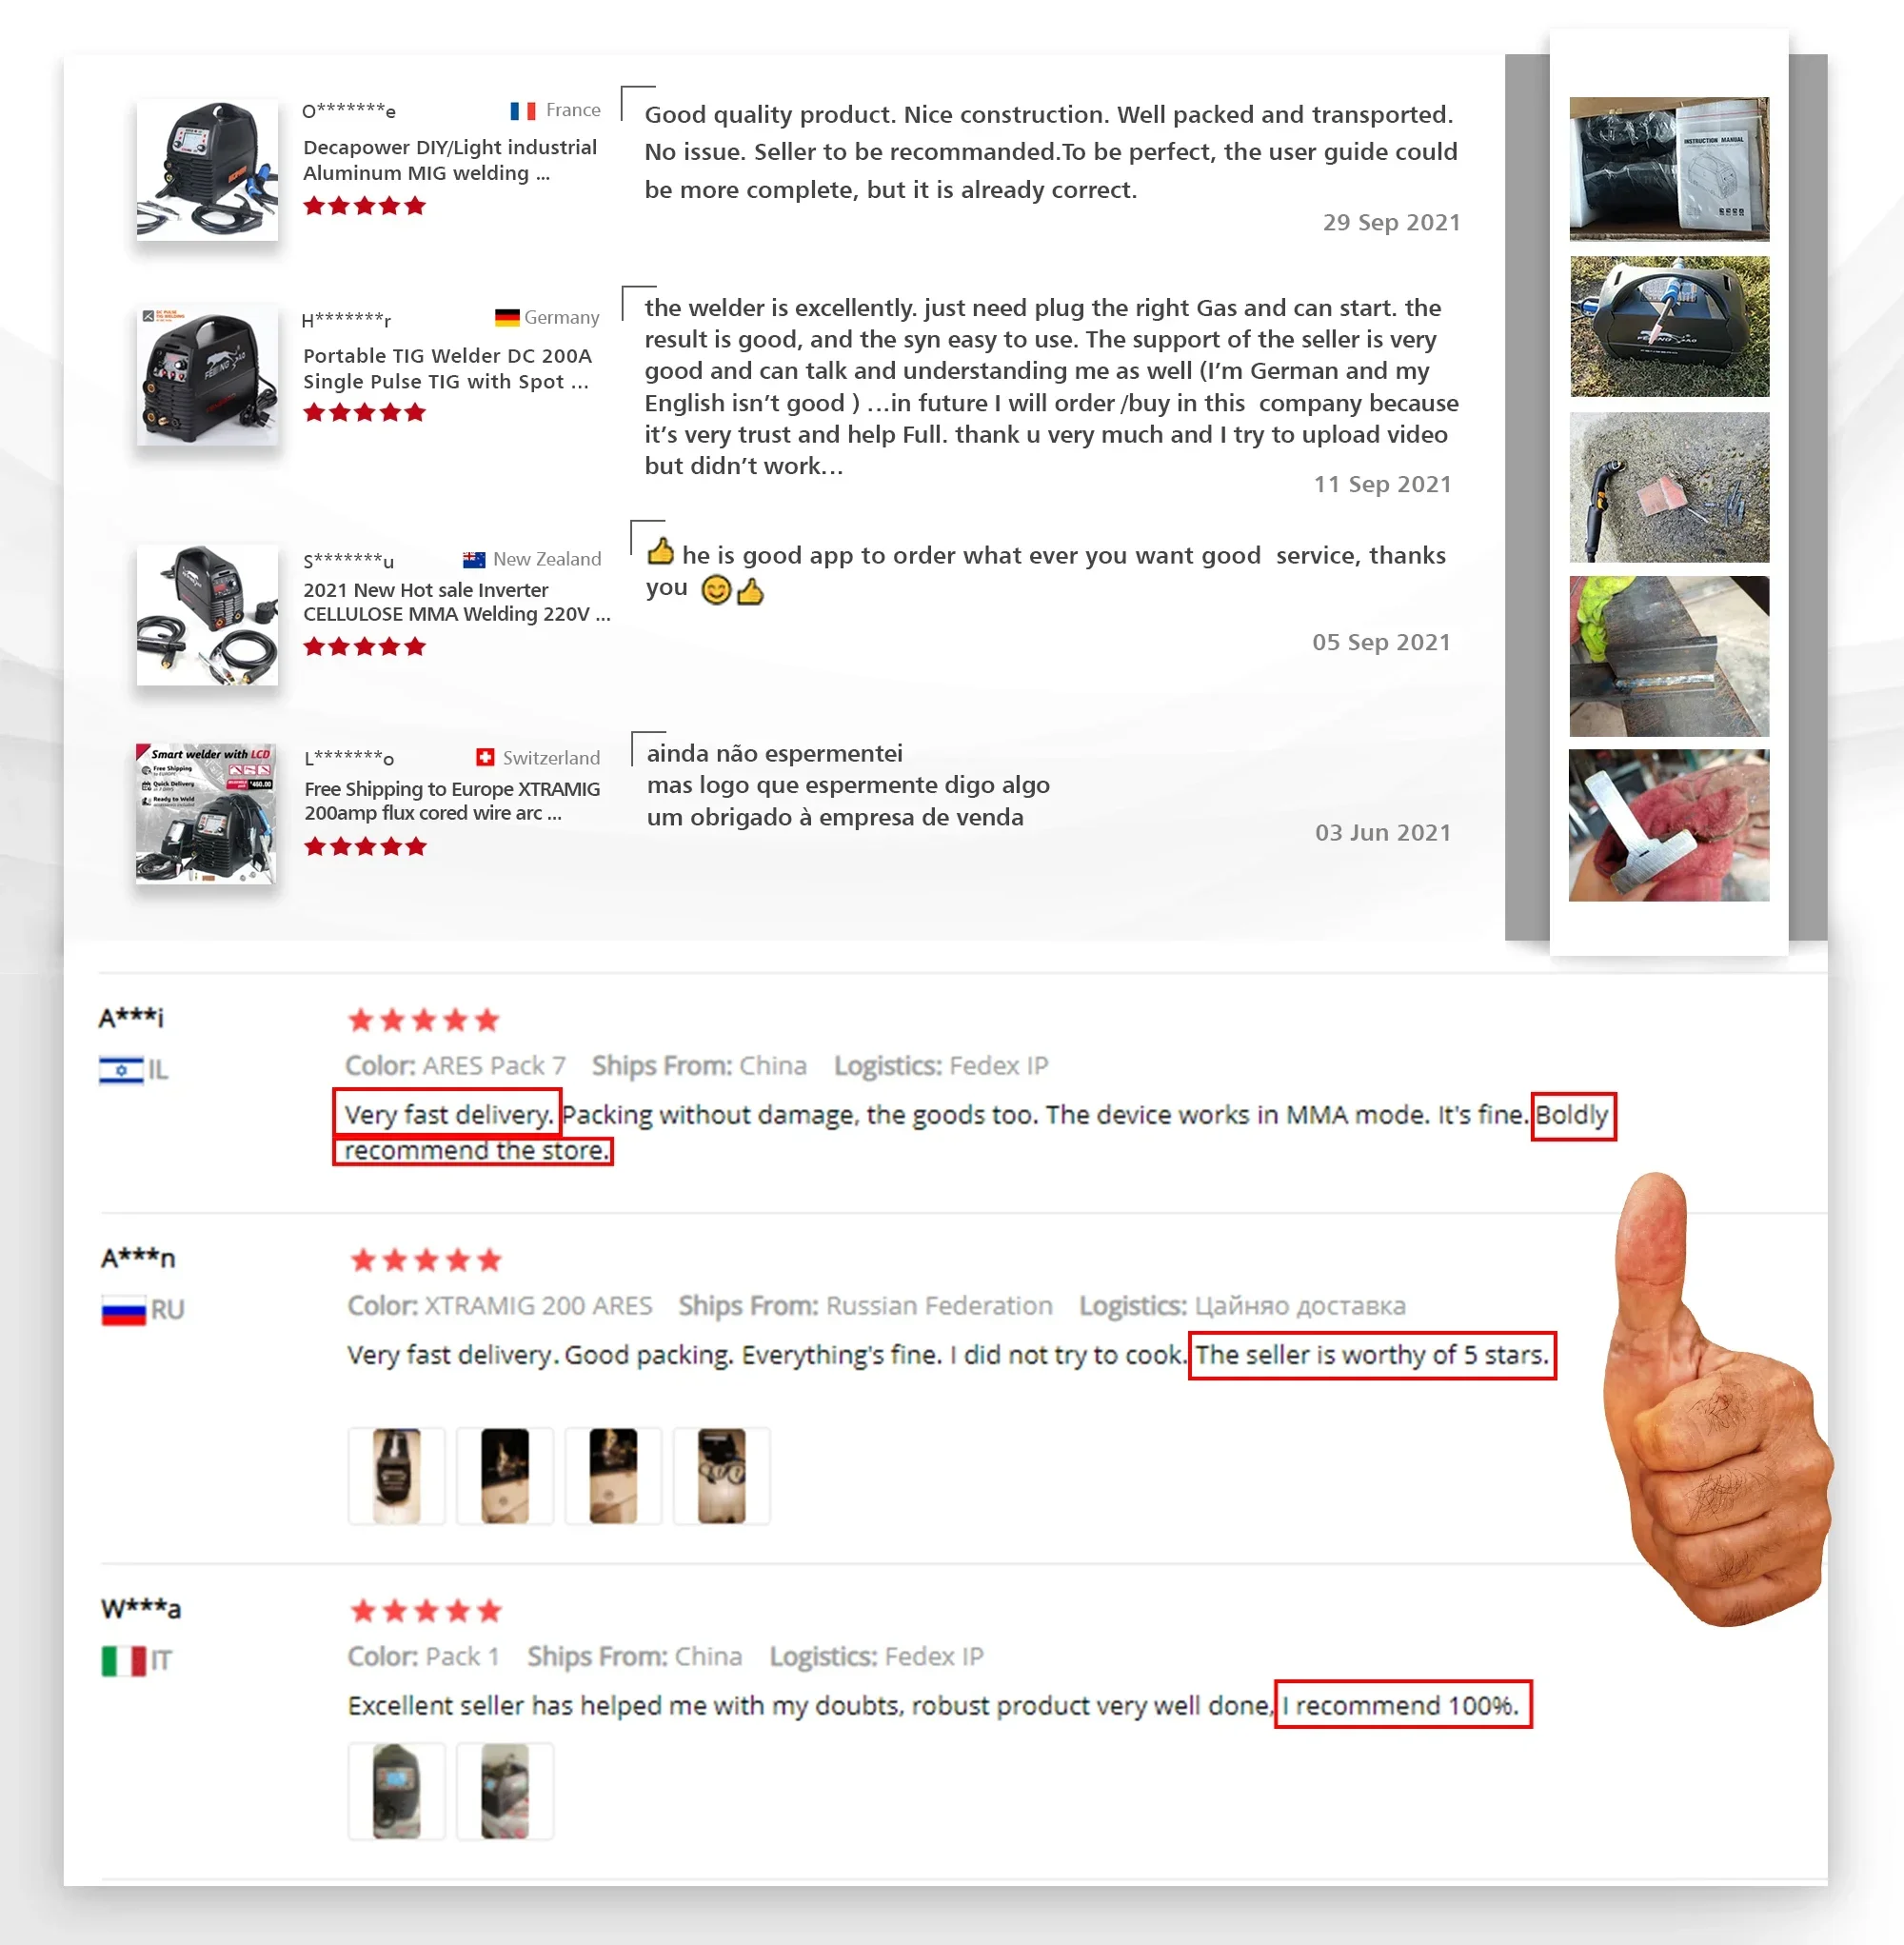This screenshot has width=1904, height=1945.
Task: Open the Portable TIG Welder product image
Action: (x=207, y=375)
